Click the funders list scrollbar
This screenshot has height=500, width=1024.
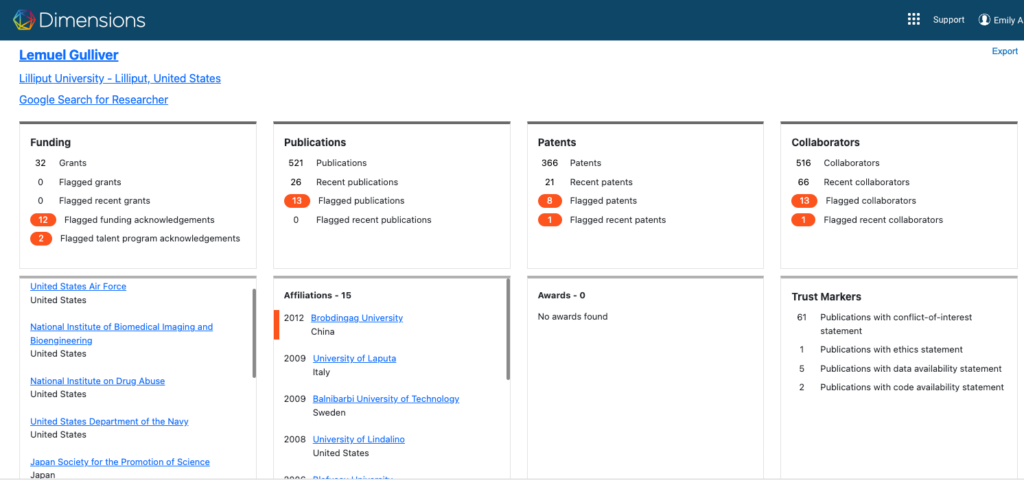pyautogui.click(x=254, y=333)
